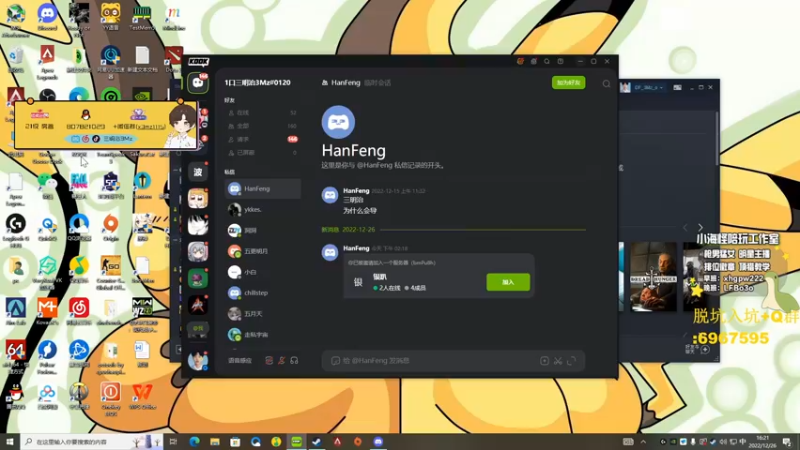Viewport: 800px width, 450px height.
Task: Click next arrow in background window carousel
Action: [700, 228]
